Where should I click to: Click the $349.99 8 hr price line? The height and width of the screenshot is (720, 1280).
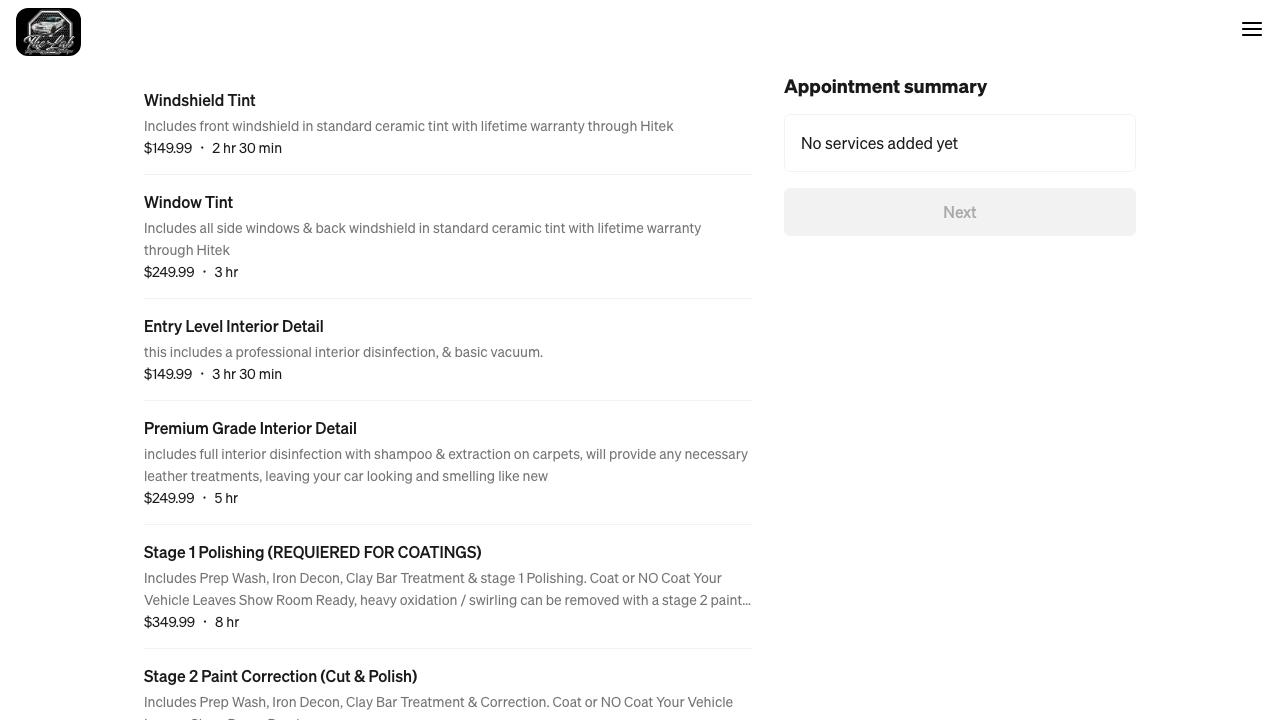click(x=191, y=622)
